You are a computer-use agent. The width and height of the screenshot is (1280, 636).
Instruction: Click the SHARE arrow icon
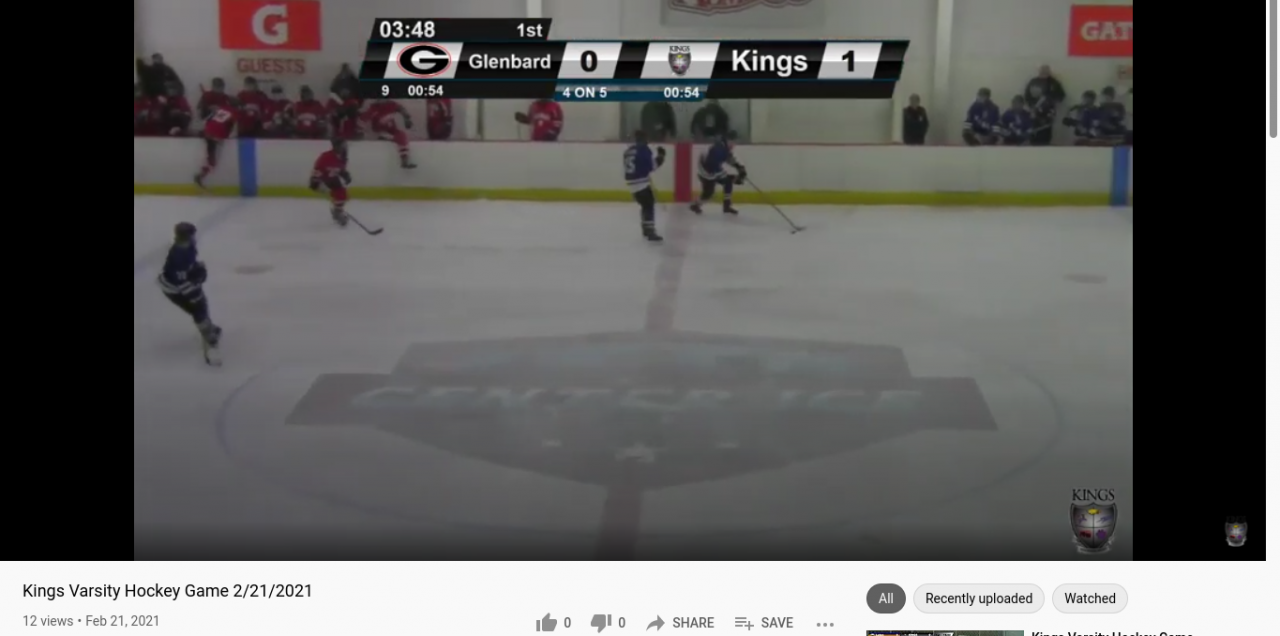tap(655, 623)
